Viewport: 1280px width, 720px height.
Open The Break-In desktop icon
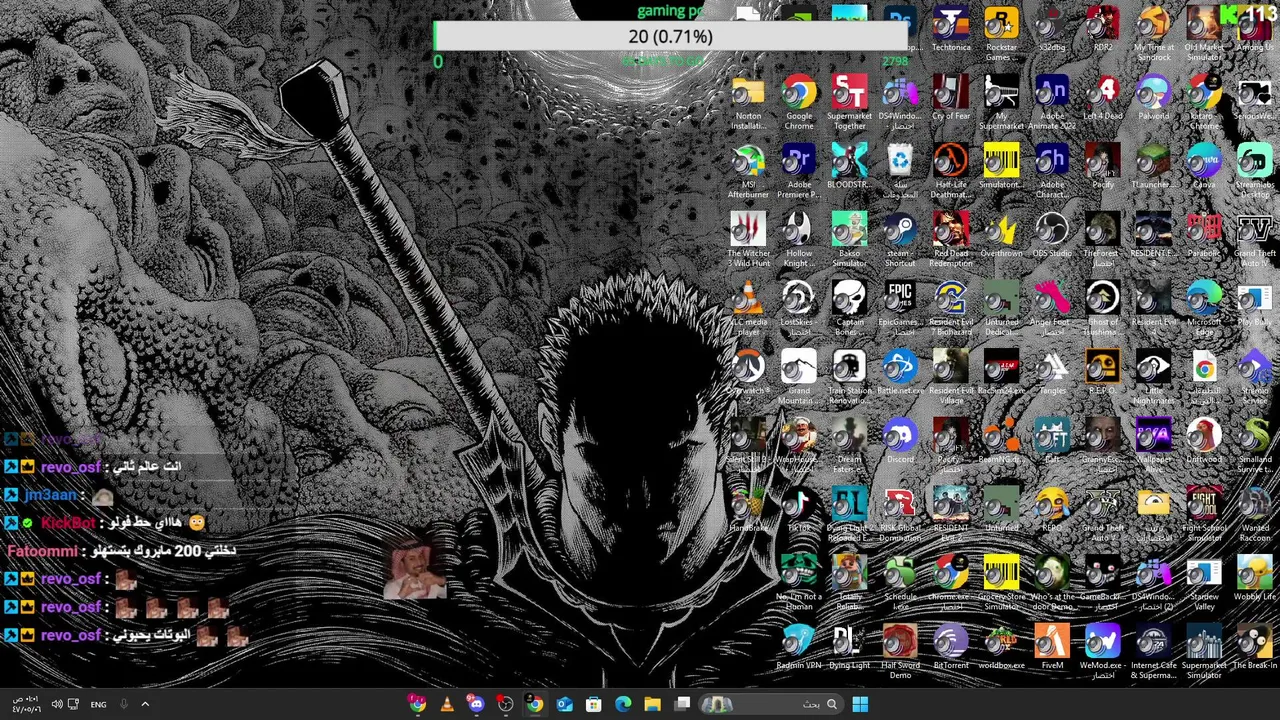click(1254, 647)
